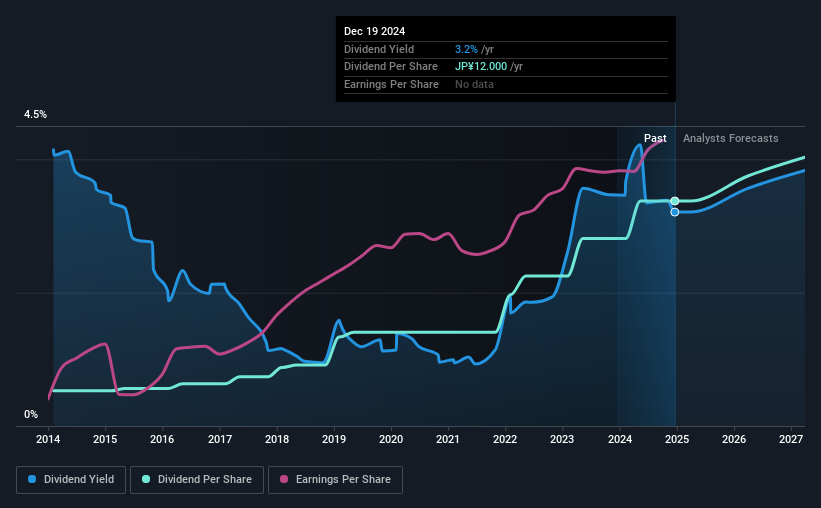Click the 3.2% dividend yield value
This screenshot has width=821, height=508.
[466, 49]
